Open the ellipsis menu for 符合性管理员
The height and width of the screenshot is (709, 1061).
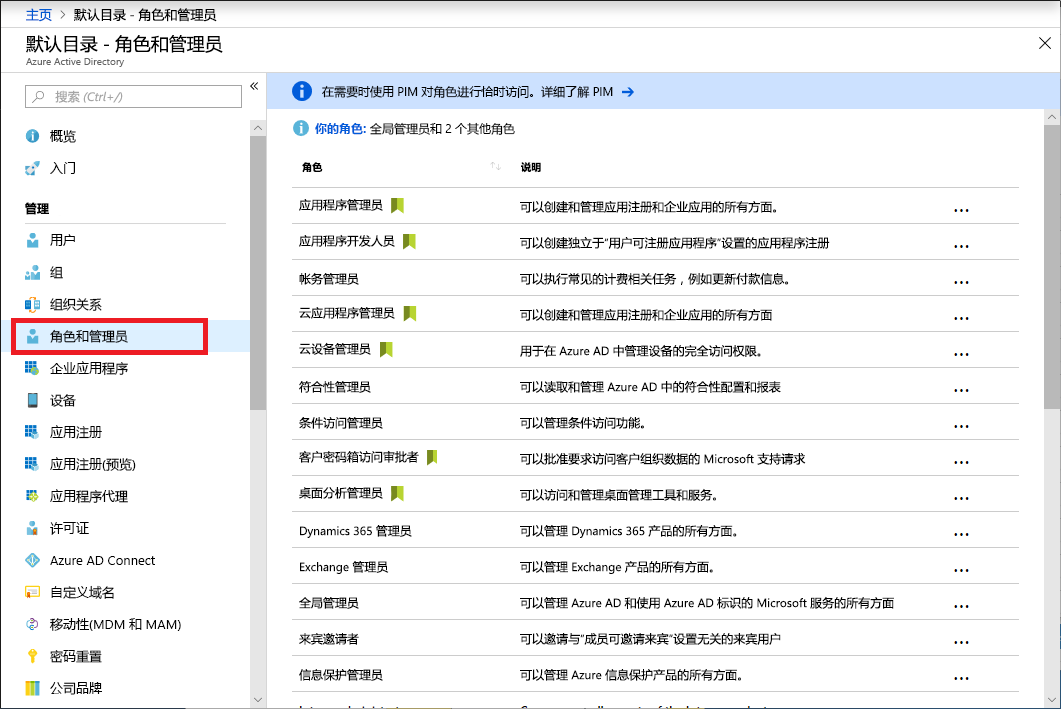tap(961, 390)
